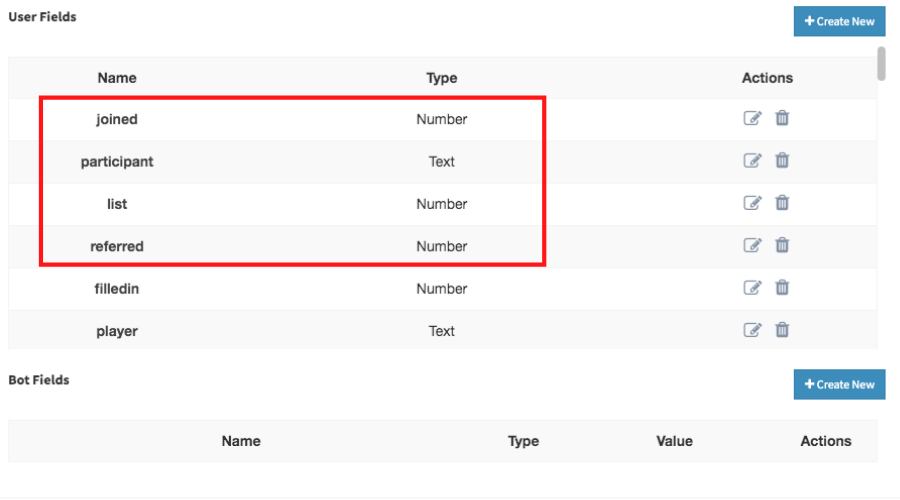Delete the list field
This screenshot has height=500, width=900.
(782, 203)
